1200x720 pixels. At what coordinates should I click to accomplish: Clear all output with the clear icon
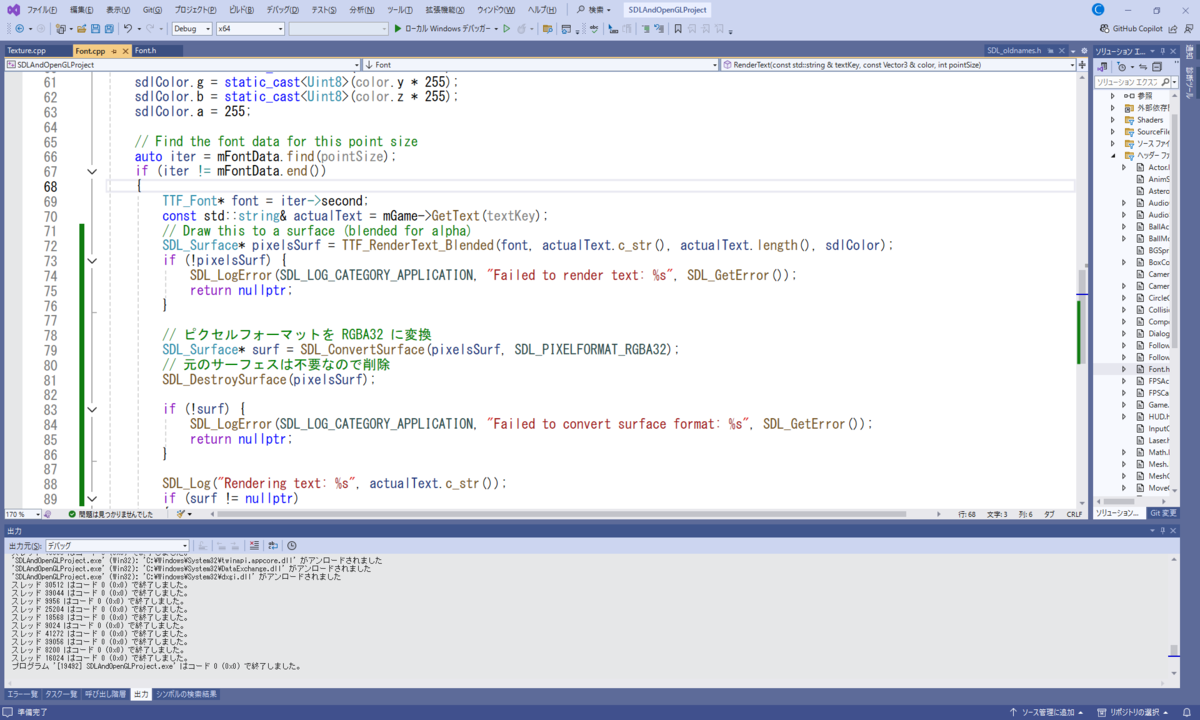tap(253, 546)
